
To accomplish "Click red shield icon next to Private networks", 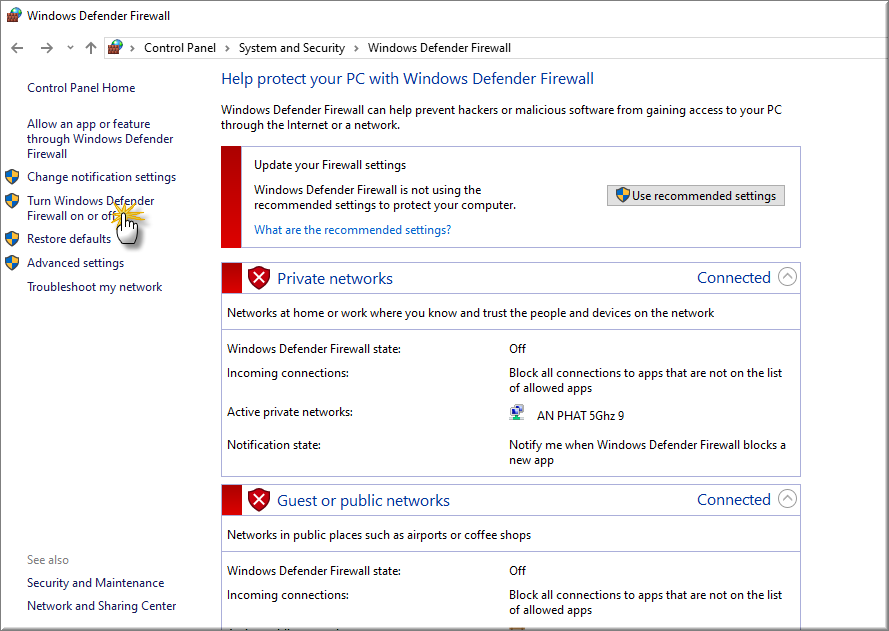I will tap(259, 278).
